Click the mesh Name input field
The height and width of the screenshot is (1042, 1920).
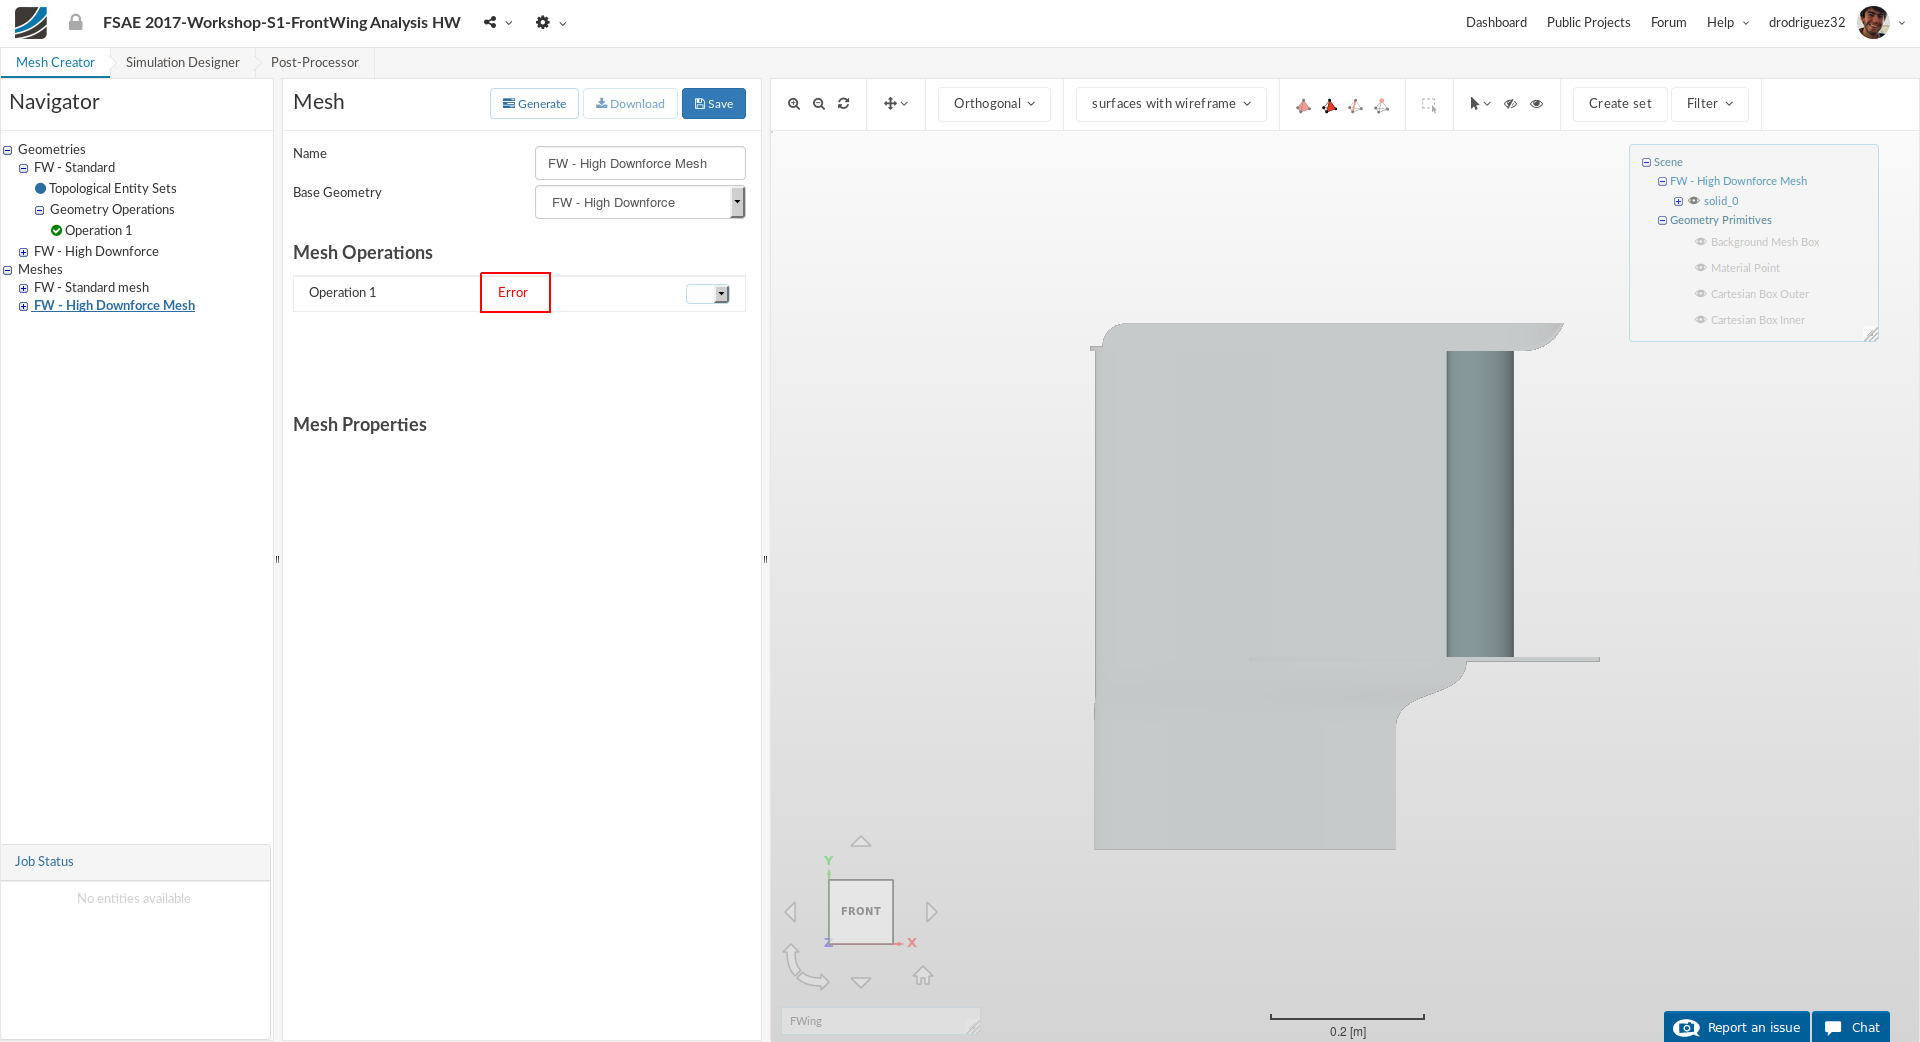pos(640,163)
